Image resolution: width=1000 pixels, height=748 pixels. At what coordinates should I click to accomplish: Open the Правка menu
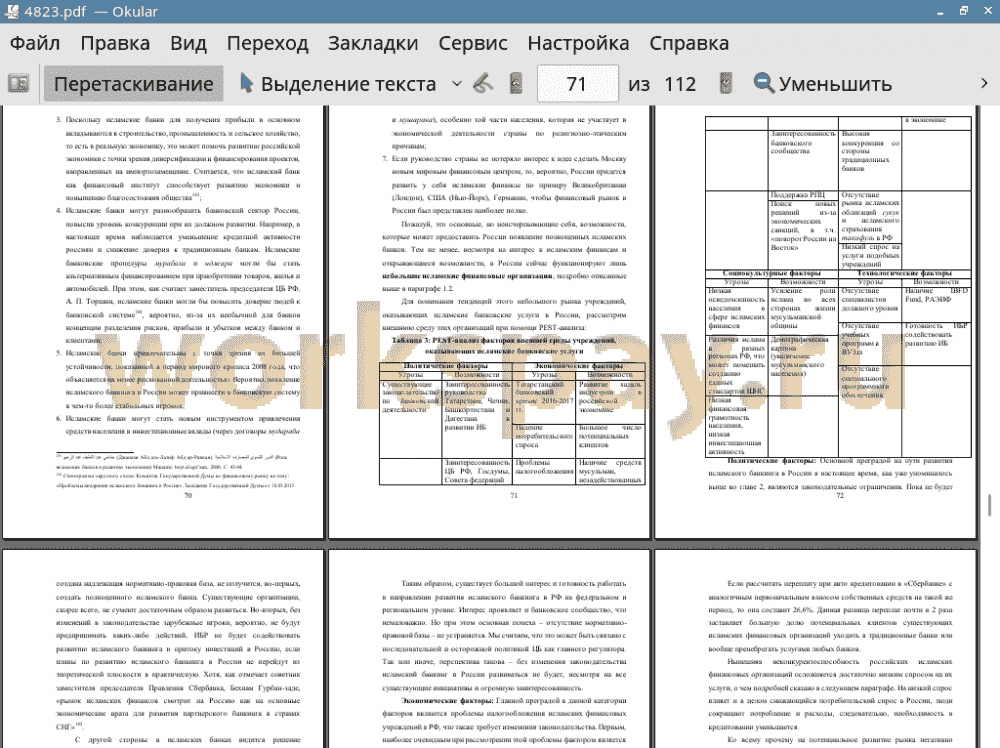pos(115,43)
